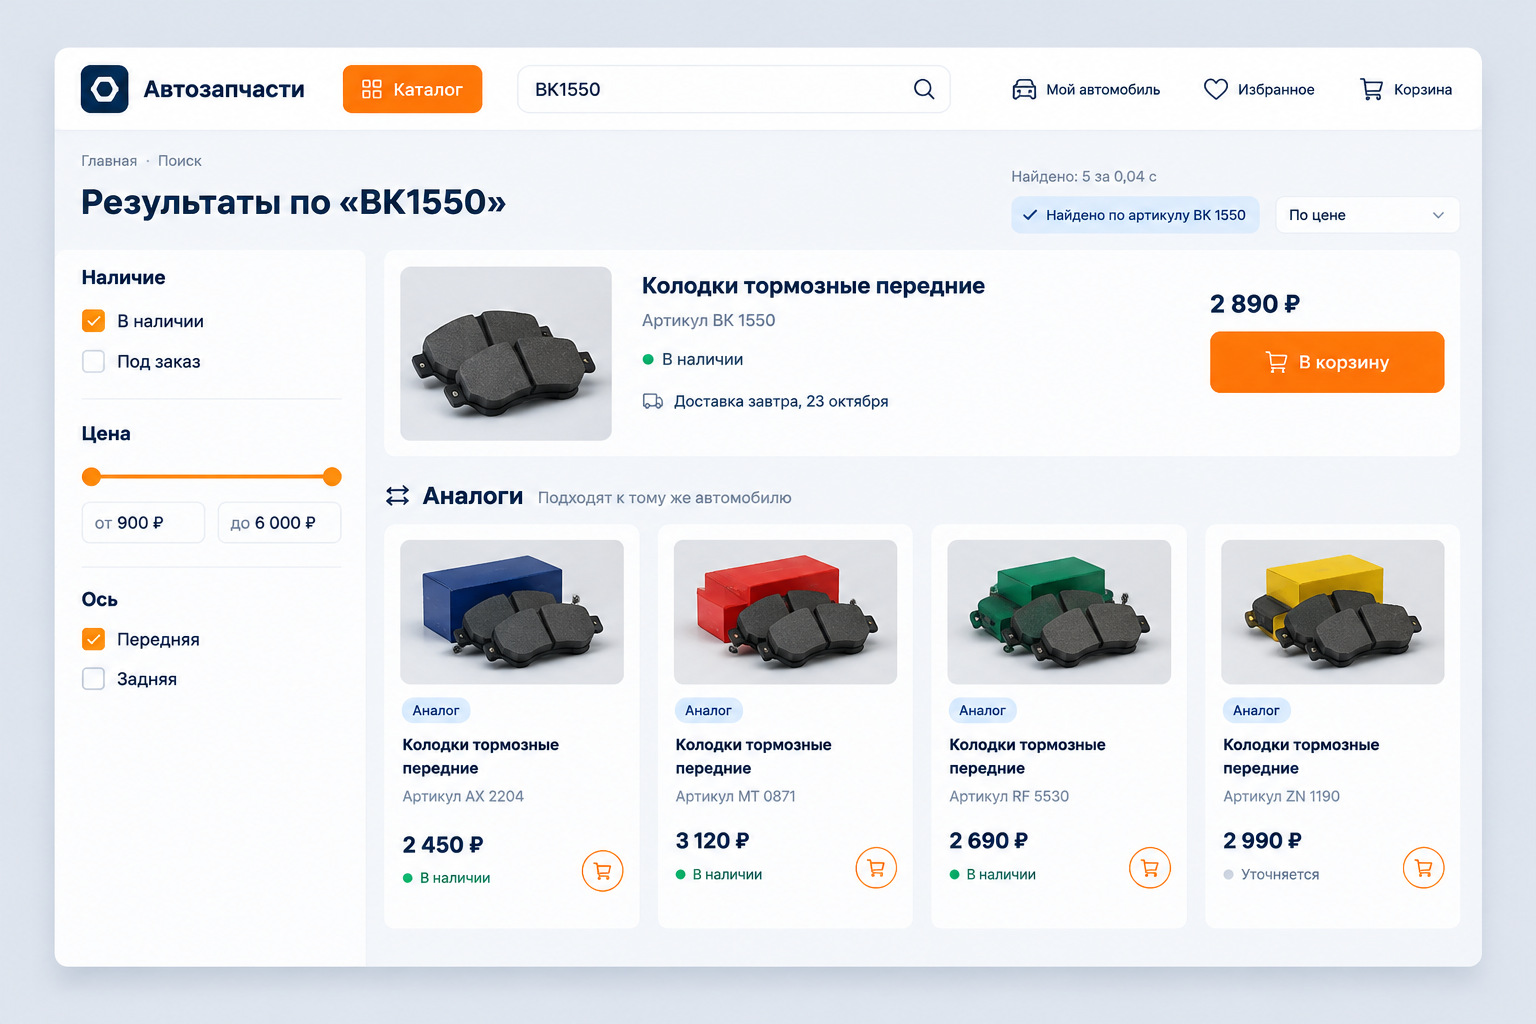
Task: Open Избранное heart icon
Action: (1215, 89)
